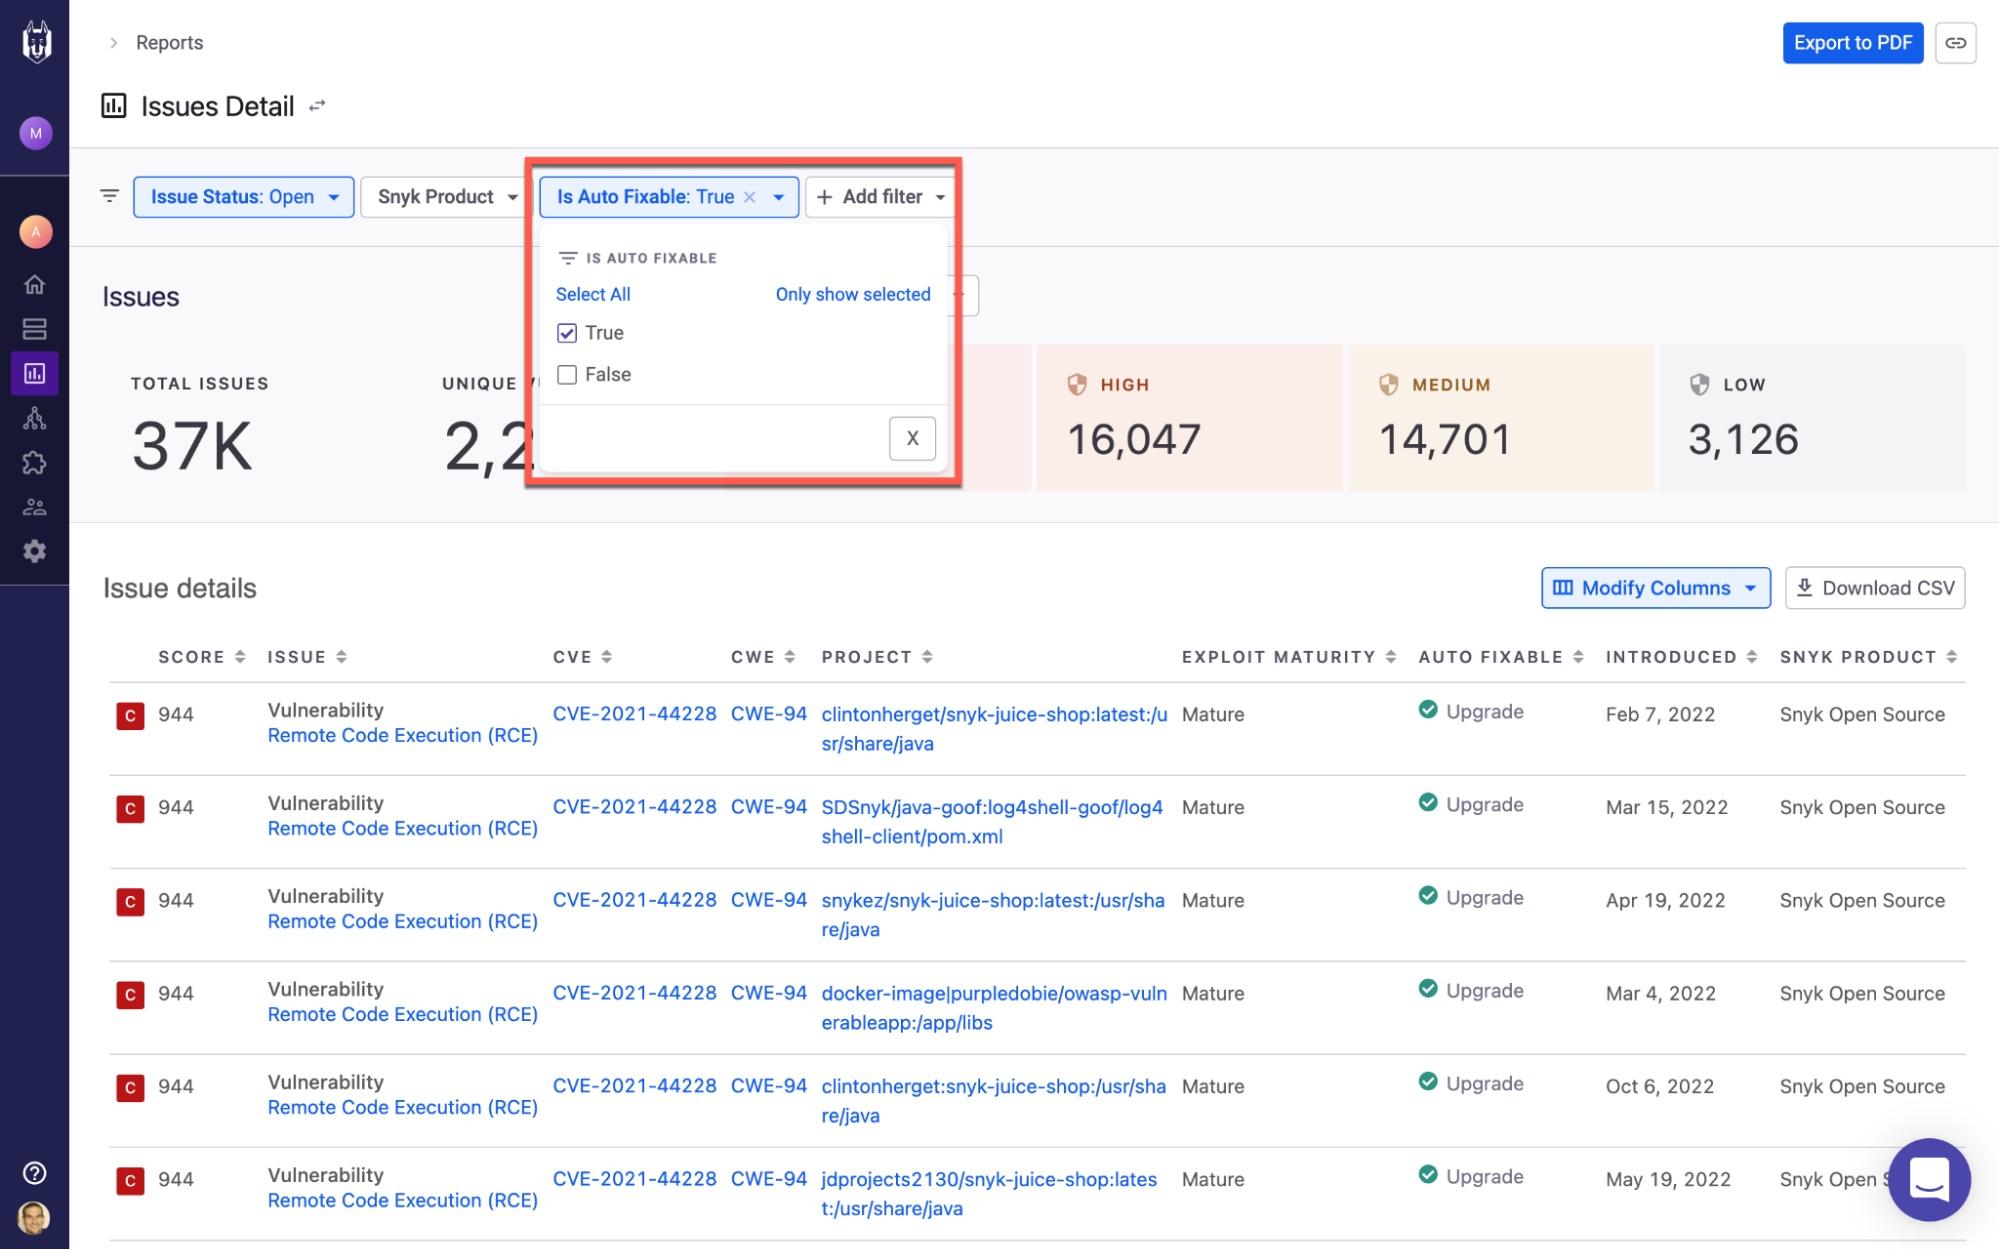The height and width of the screenshot is (1250, 1999).
Task: Click Only show selected link
Action: pos(853,294)
